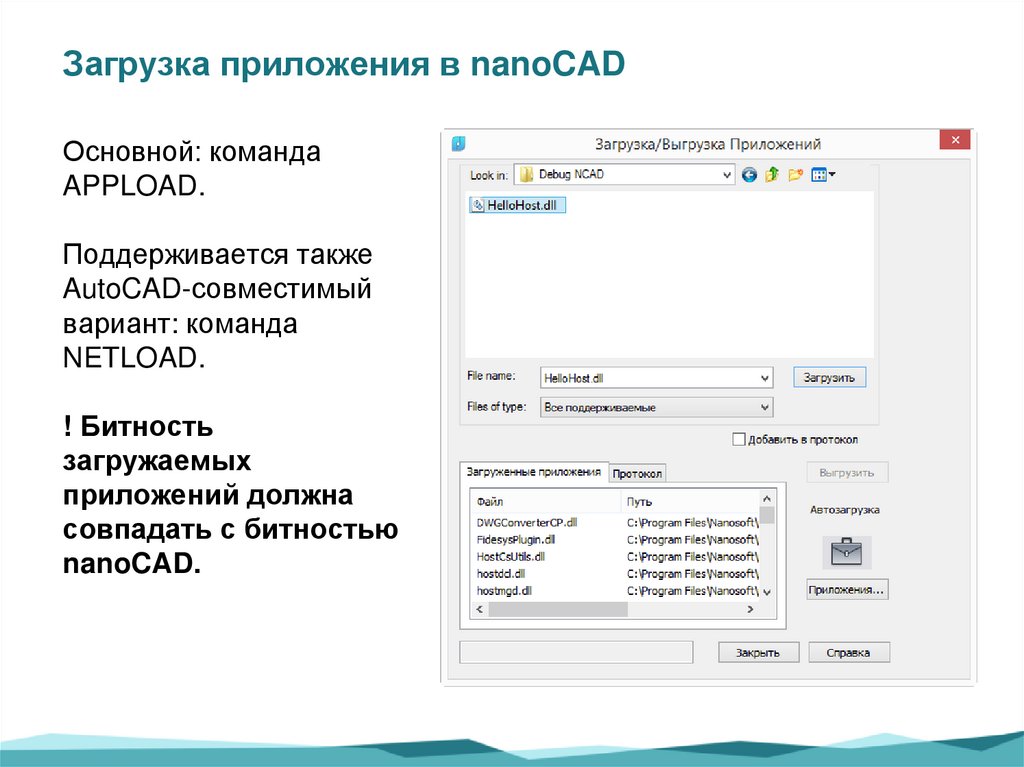Select HostCsUtils.dll in loaded list
The height and width of the screenshot is (767, 1024).
(x=511, y=557)
